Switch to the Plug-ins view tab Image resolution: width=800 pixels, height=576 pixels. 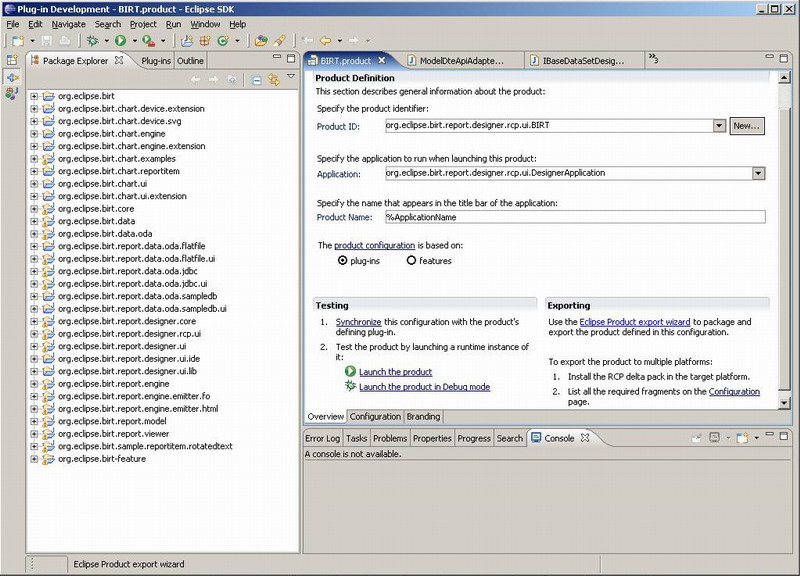[156, 61]
